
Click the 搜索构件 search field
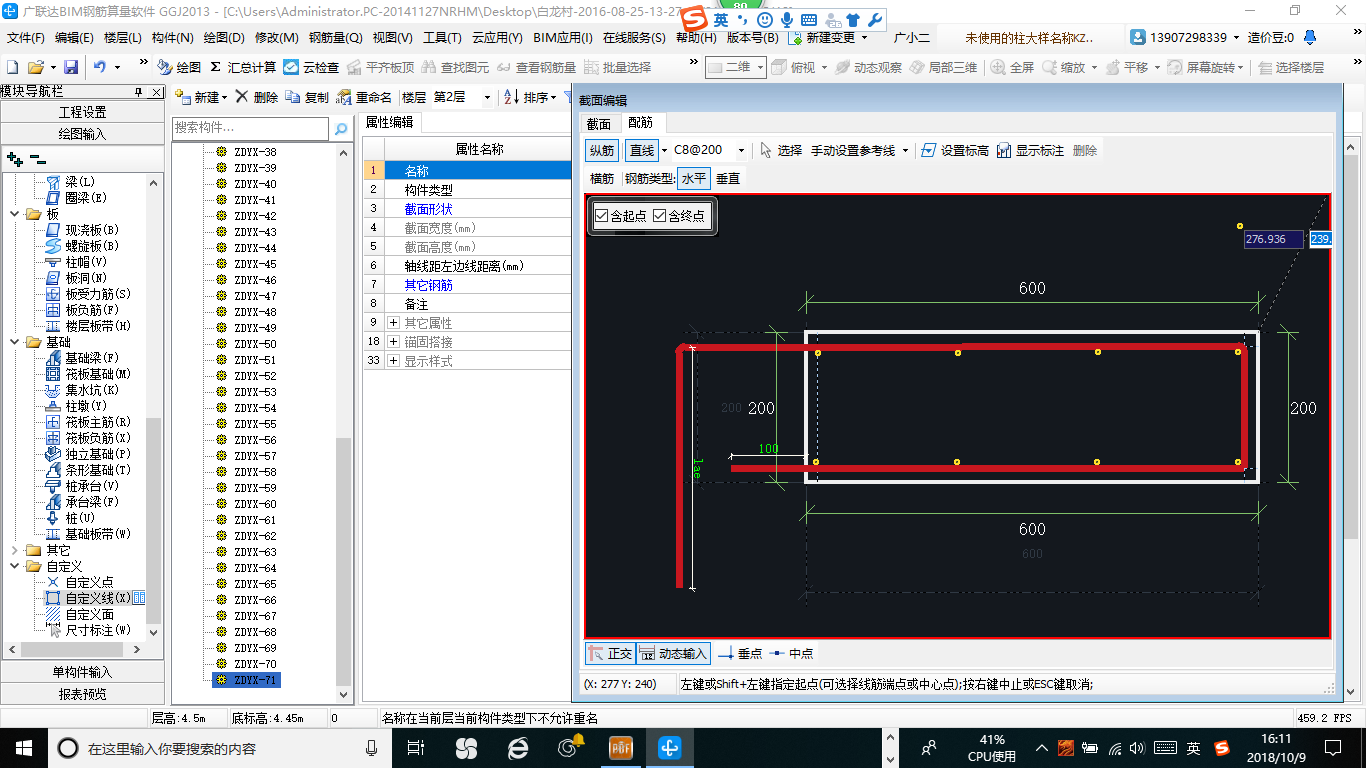click(250, 128)
